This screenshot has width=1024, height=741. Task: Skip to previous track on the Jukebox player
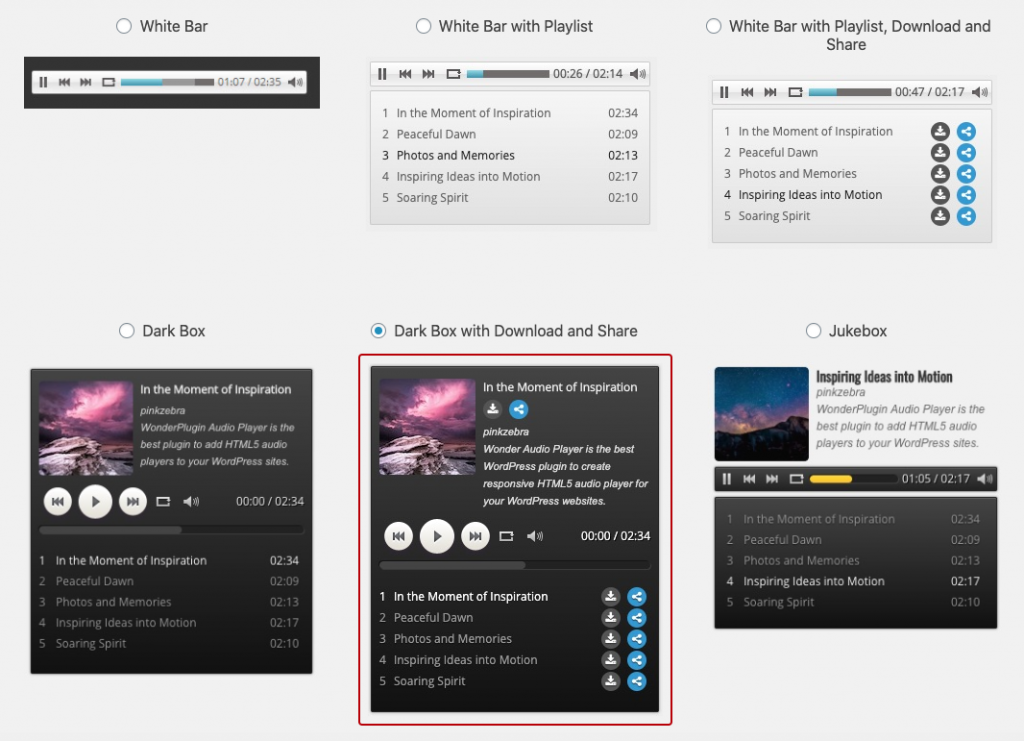(750, 478)
